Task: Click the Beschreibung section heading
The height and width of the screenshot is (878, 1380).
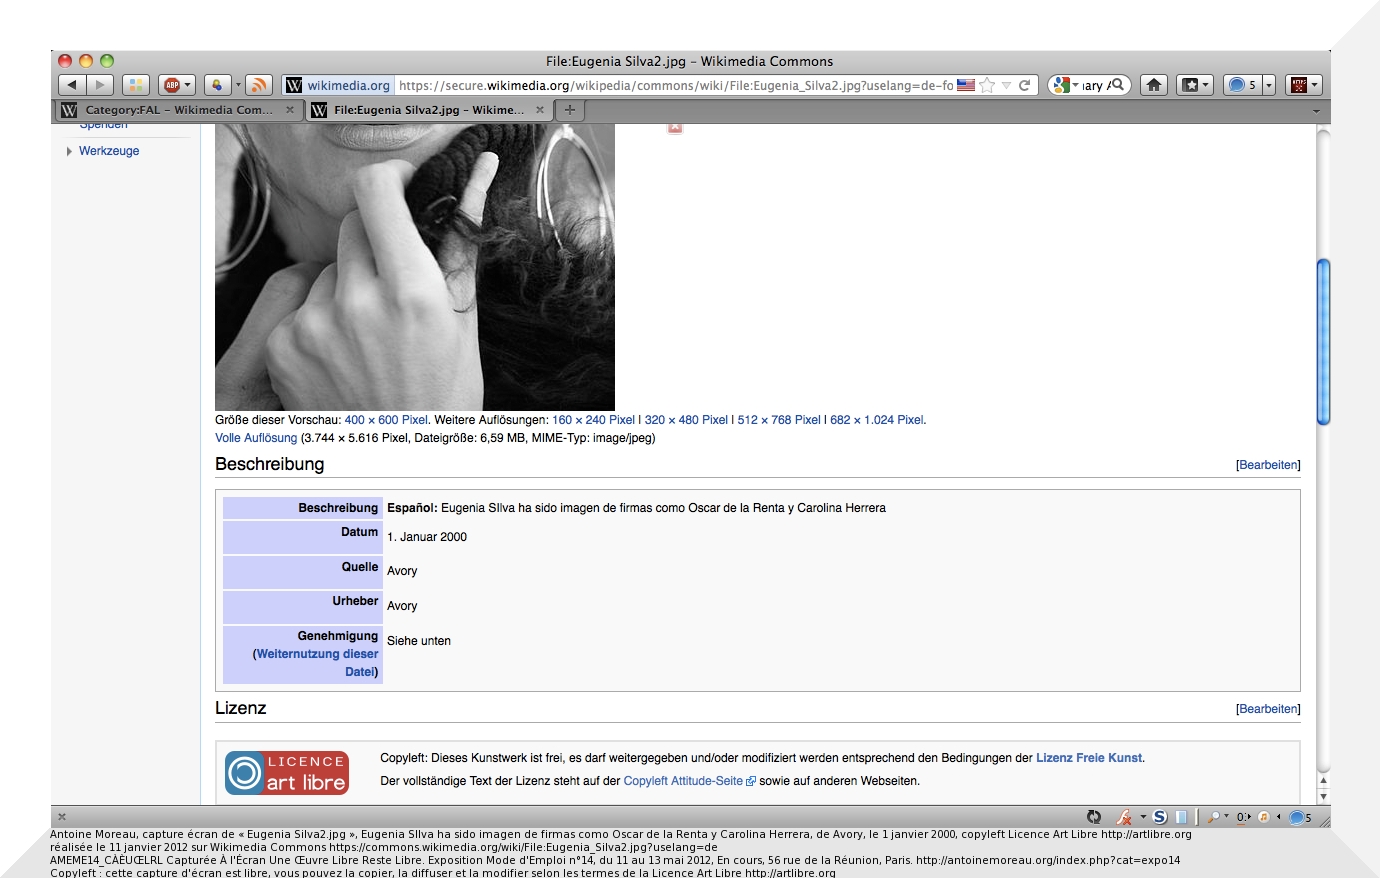Action: pos(270,464)
